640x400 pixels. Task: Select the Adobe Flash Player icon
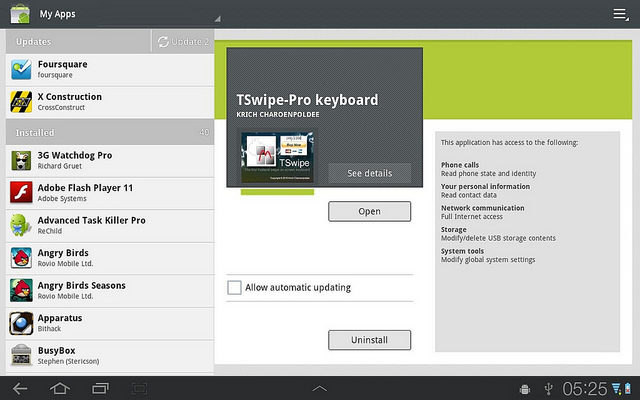21,193
